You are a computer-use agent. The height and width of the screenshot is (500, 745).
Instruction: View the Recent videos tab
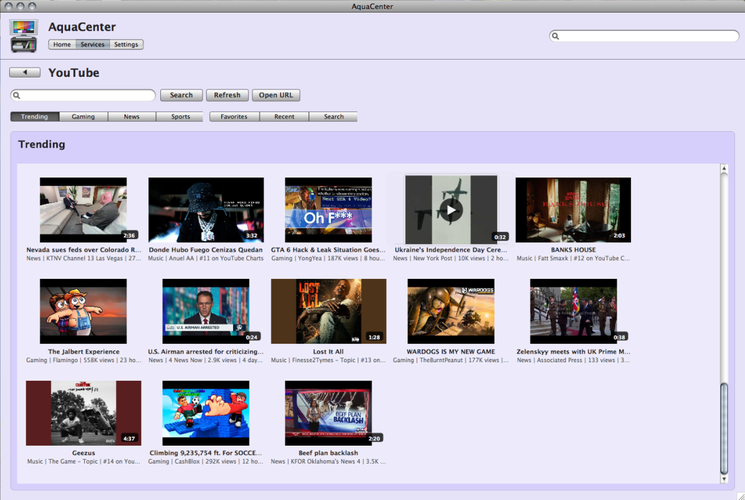click(x=284, y=116)
